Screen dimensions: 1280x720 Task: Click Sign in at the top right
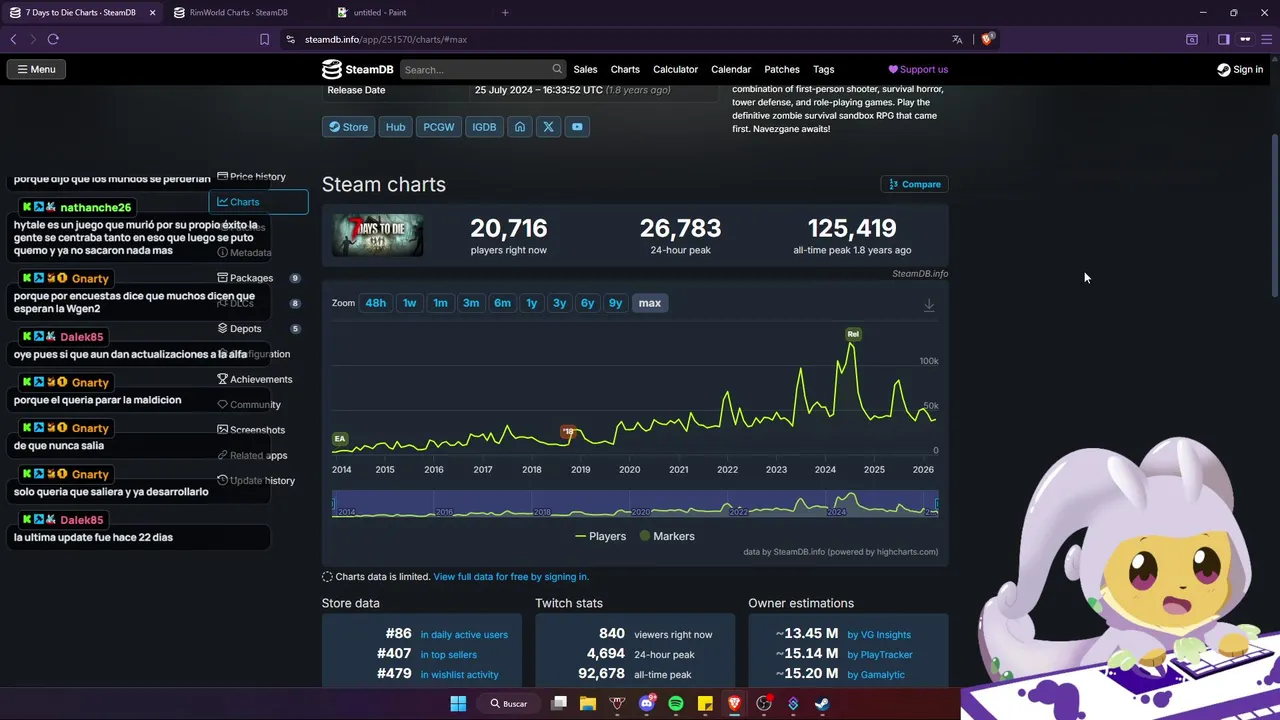tap(1240, 69)
